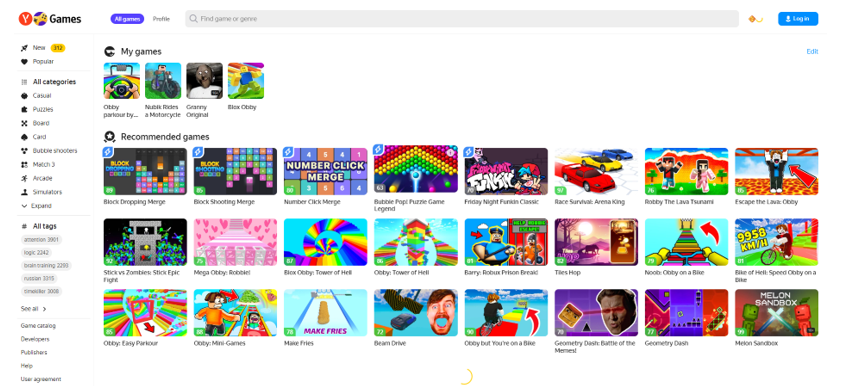Open the Game catalog link
The height and width of the screenshot is (386, 857).
38,326
